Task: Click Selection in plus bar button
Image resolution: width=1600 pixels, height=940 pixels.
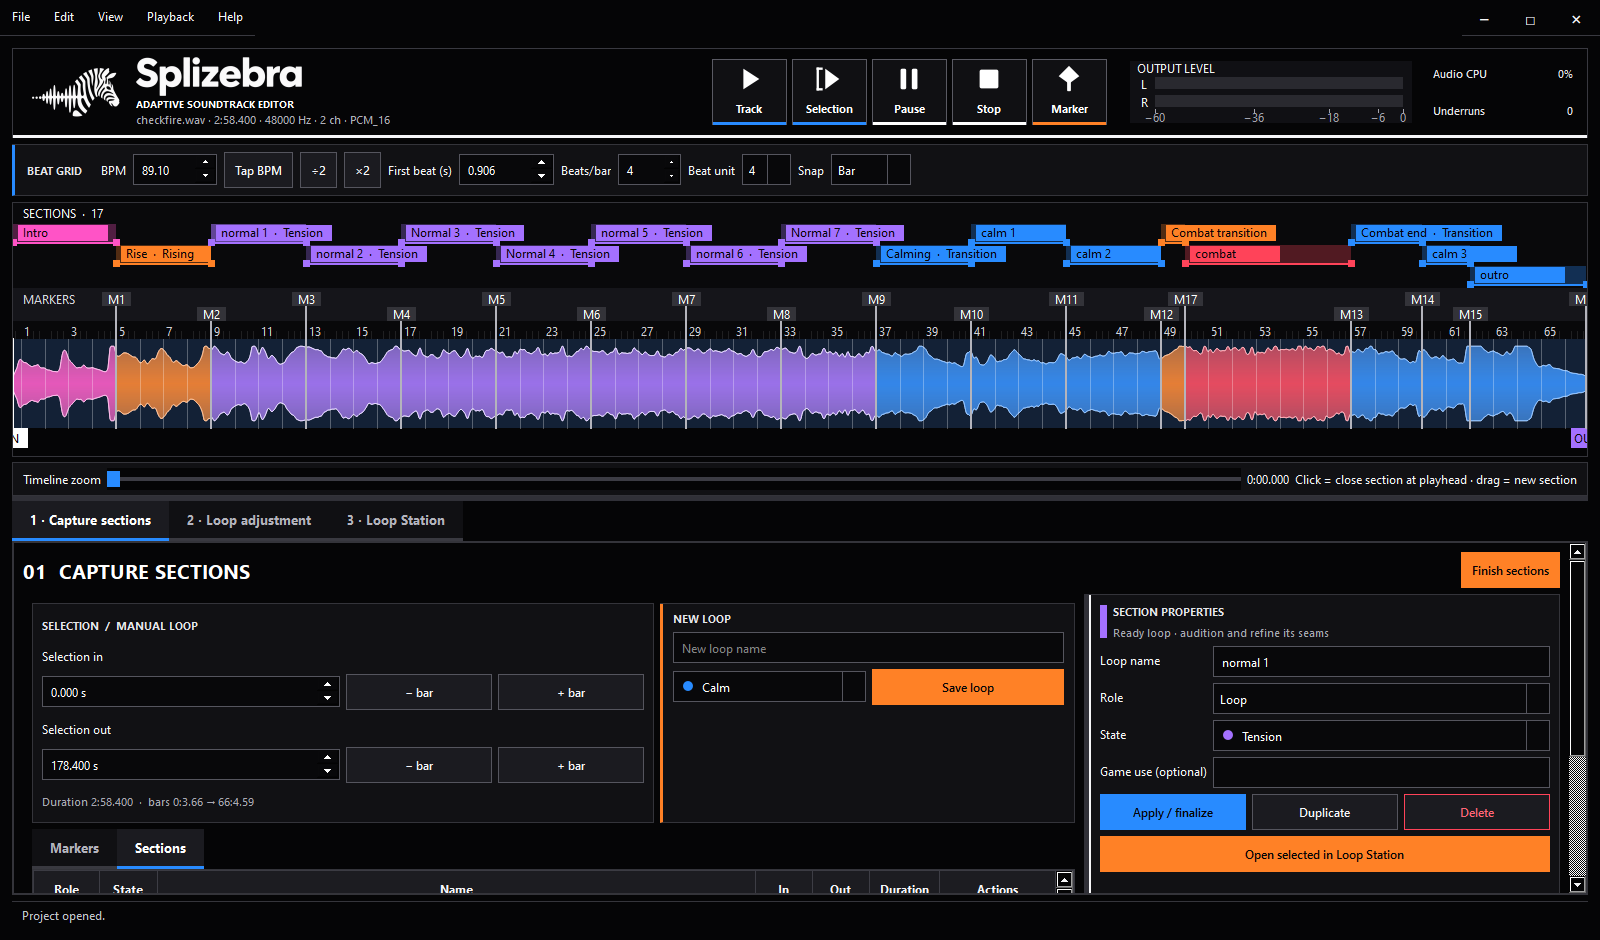Action: click(x=571, y=692)
